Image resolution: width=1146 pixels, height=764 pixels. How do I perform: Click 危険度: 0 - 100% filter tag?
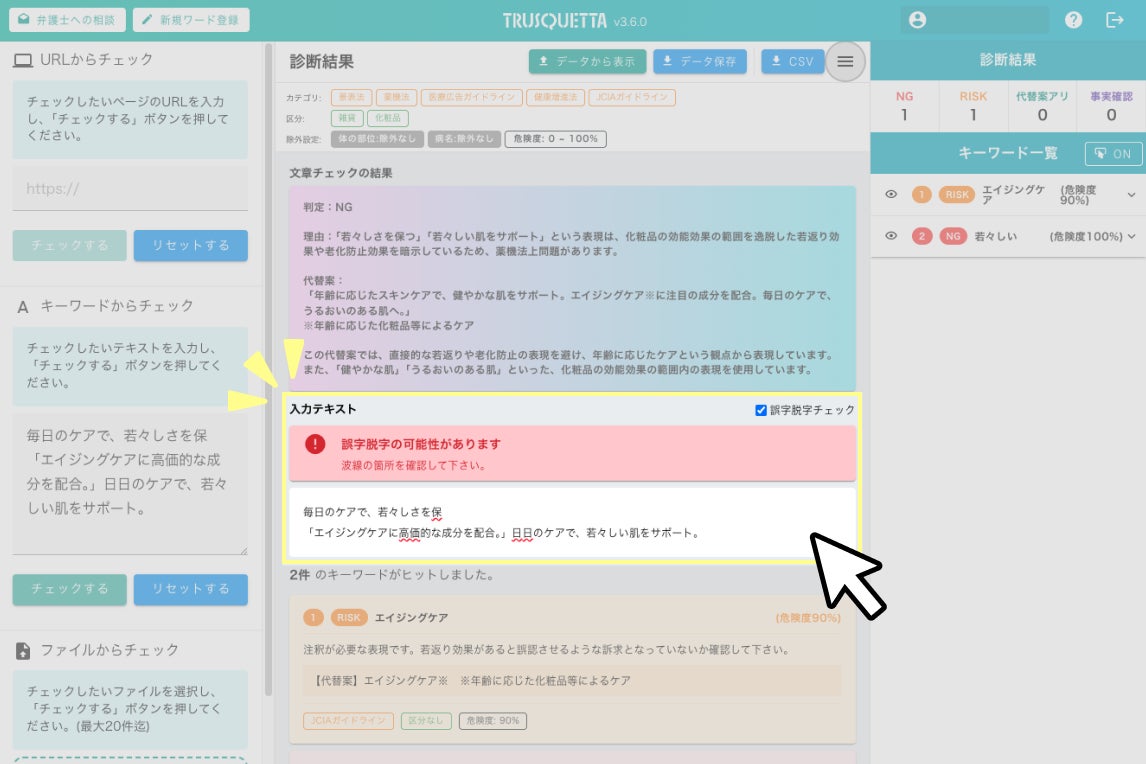click(x=555, y=139)
